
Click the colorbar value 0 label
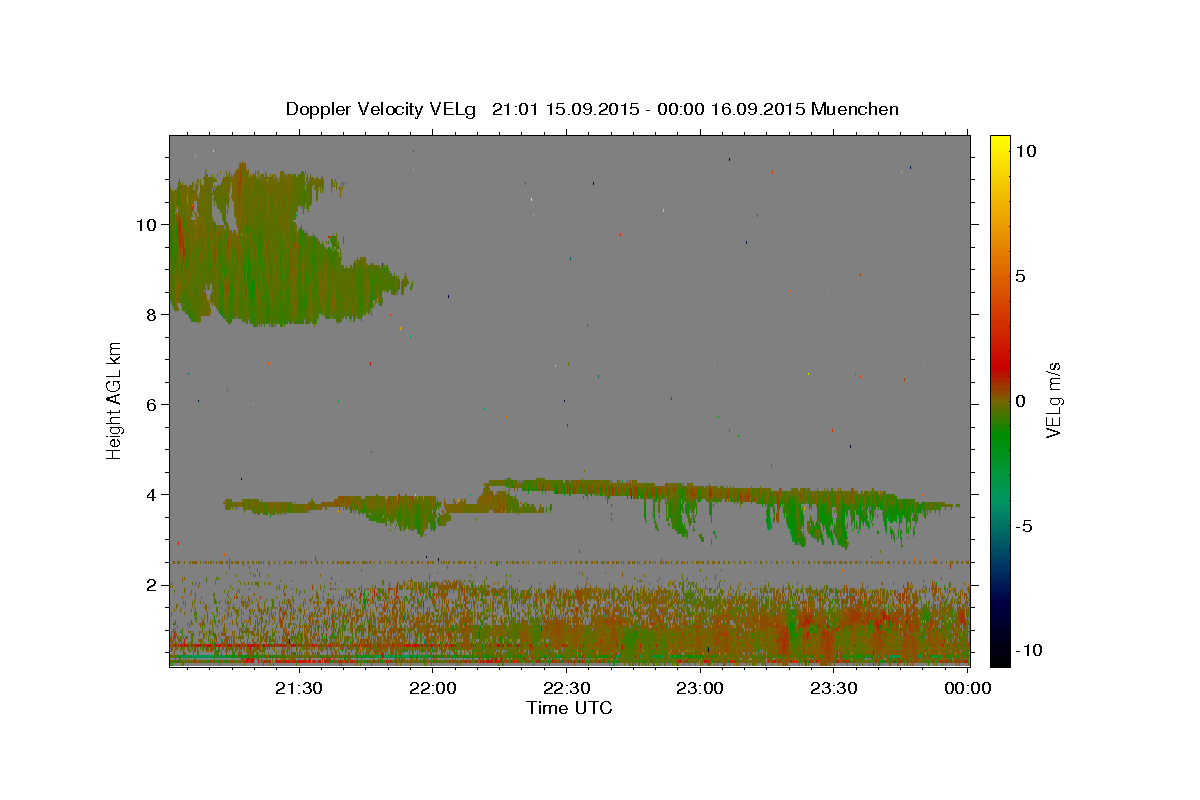tap(1020, 401)
